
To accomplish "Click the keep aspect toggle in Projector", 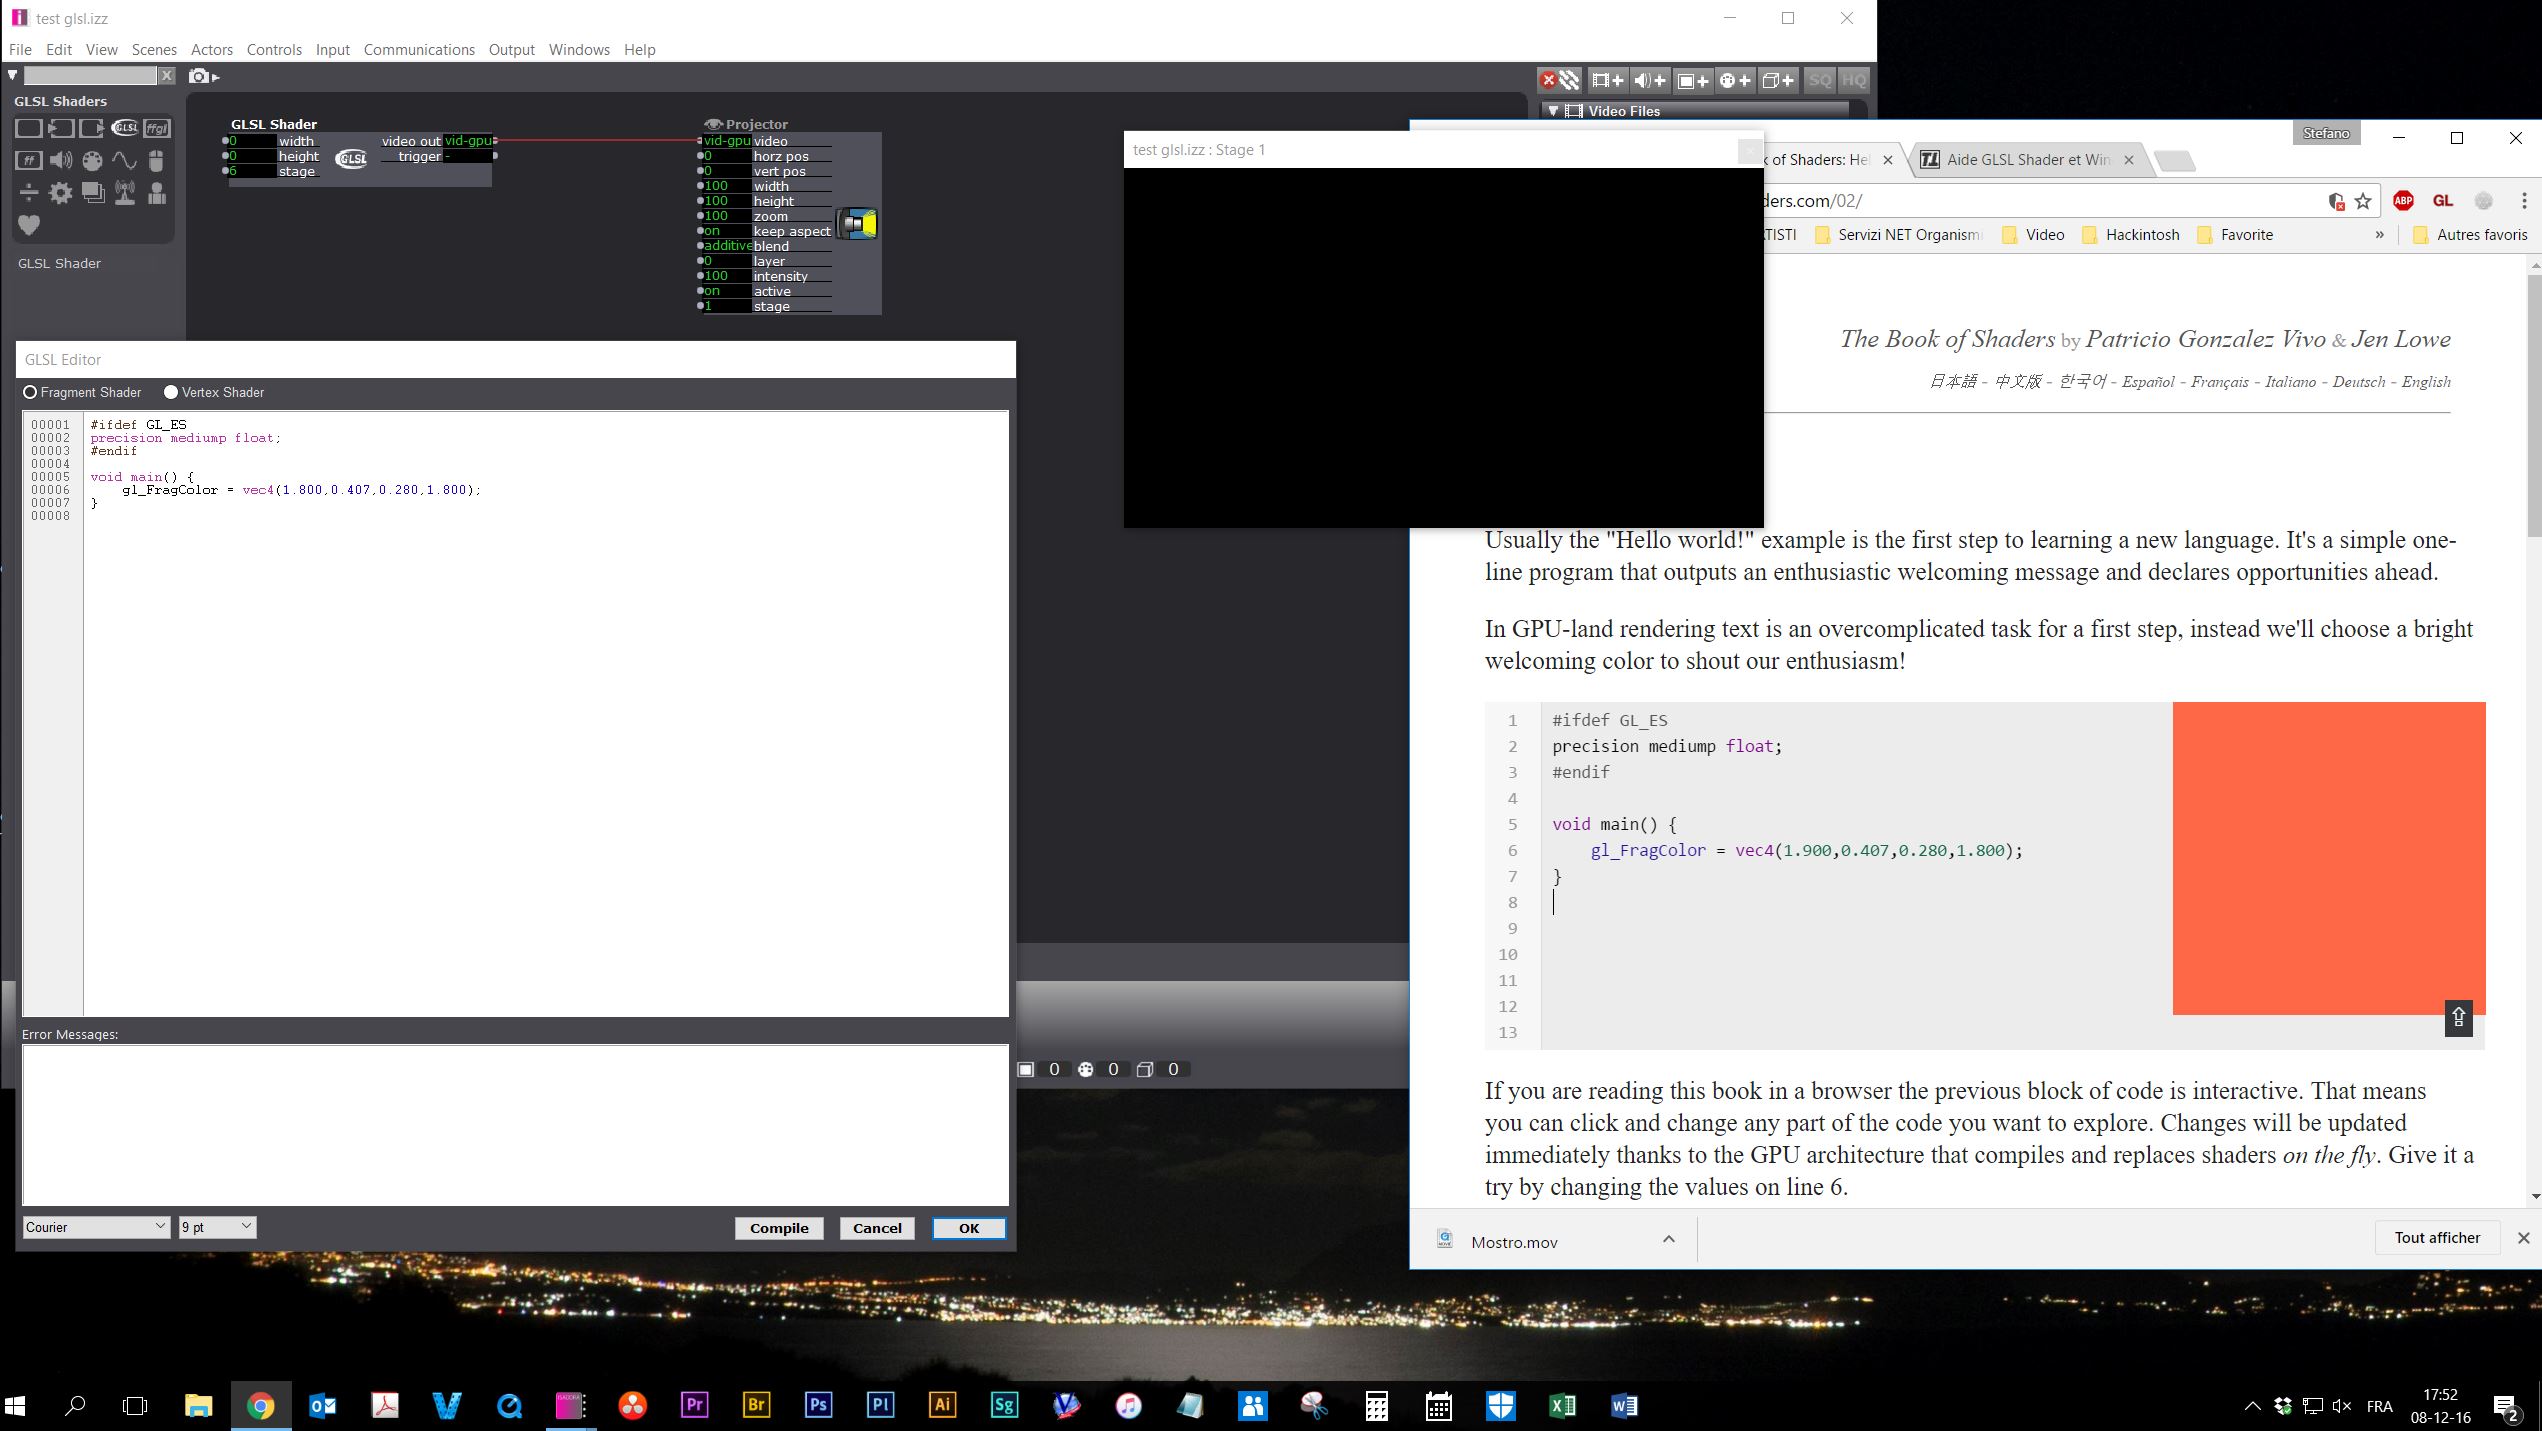I will 712,230.
